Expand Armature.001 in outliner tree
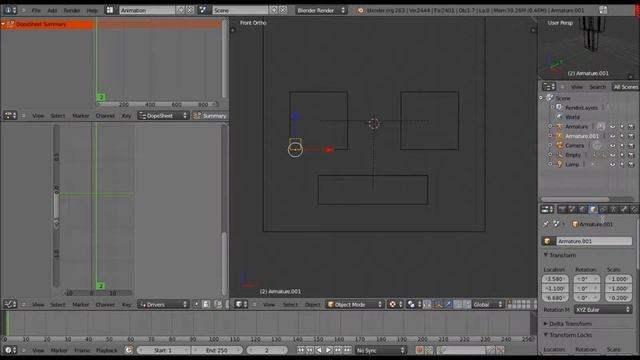The height and width of the screenshot is (360, 640). [x=550, y=136]
